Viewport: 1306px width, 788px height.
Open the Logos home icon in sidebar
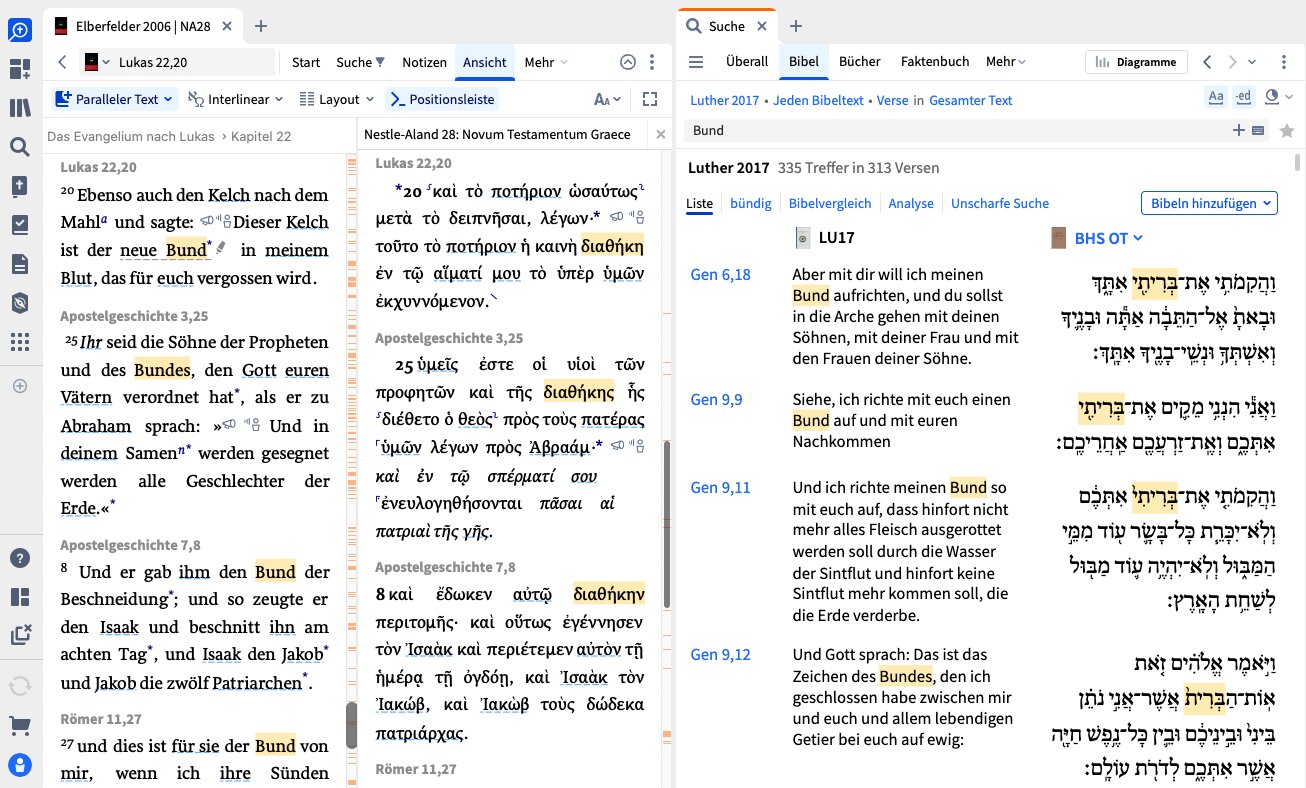tap(20, 29)
